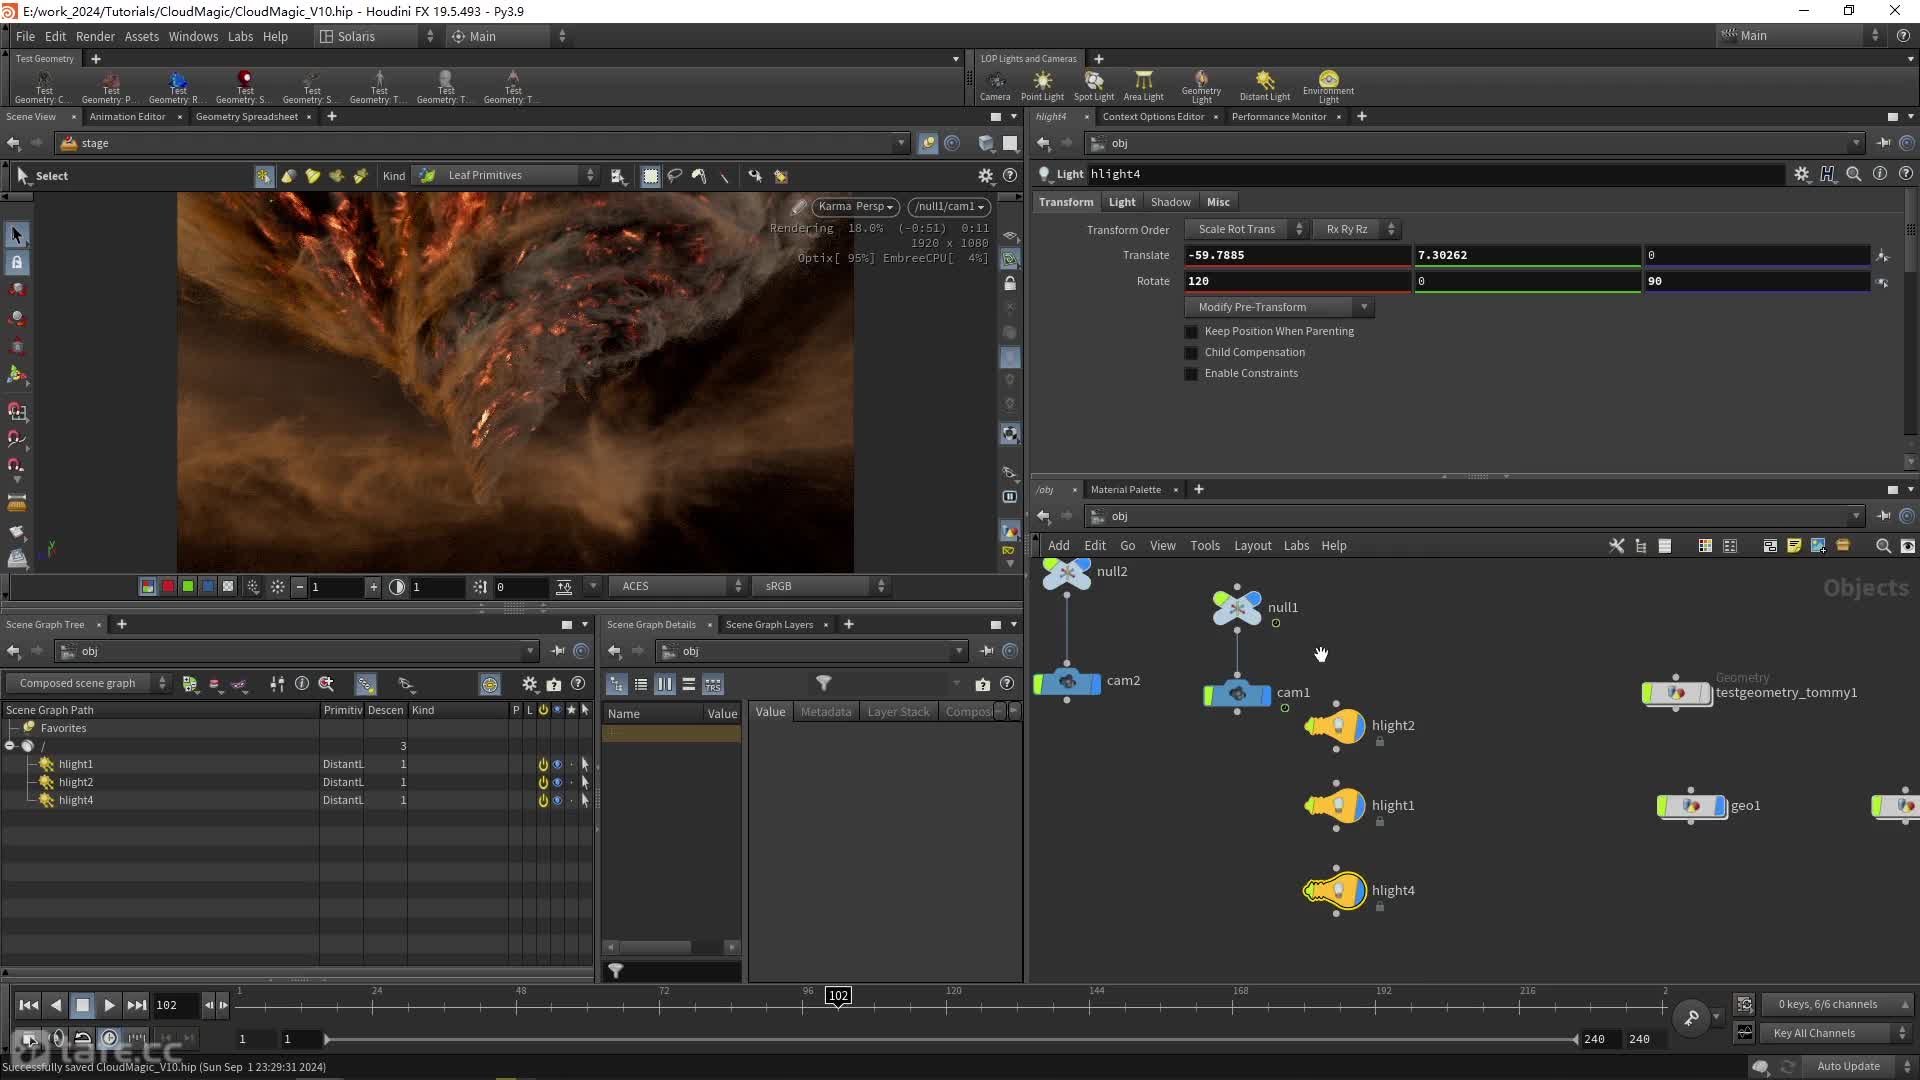Enable Keep Position When Parenting
The height and width of the screenshot is (1080, 1920).
pyautogui.click(x=1191, y=331)
